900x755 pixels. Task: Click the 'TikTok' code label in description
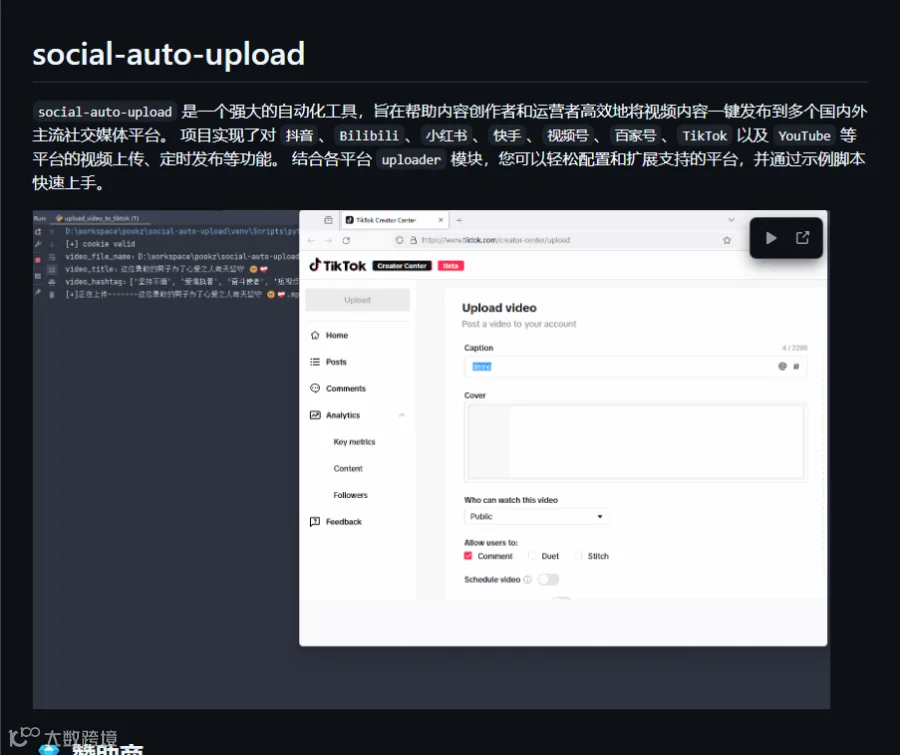704,135
